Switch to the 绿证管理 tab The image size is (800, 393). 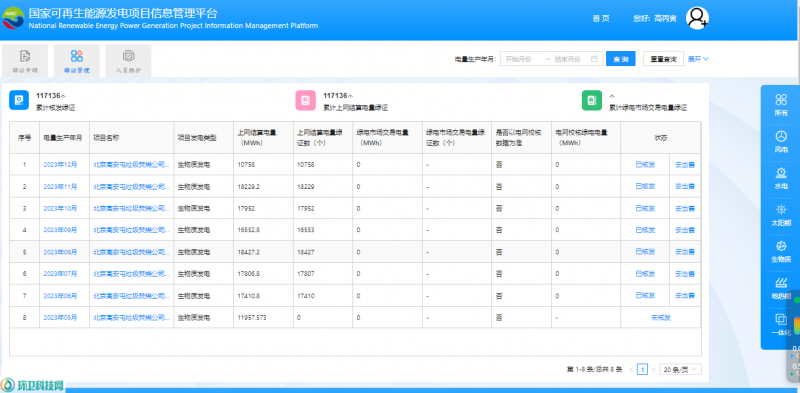[77, 61]
